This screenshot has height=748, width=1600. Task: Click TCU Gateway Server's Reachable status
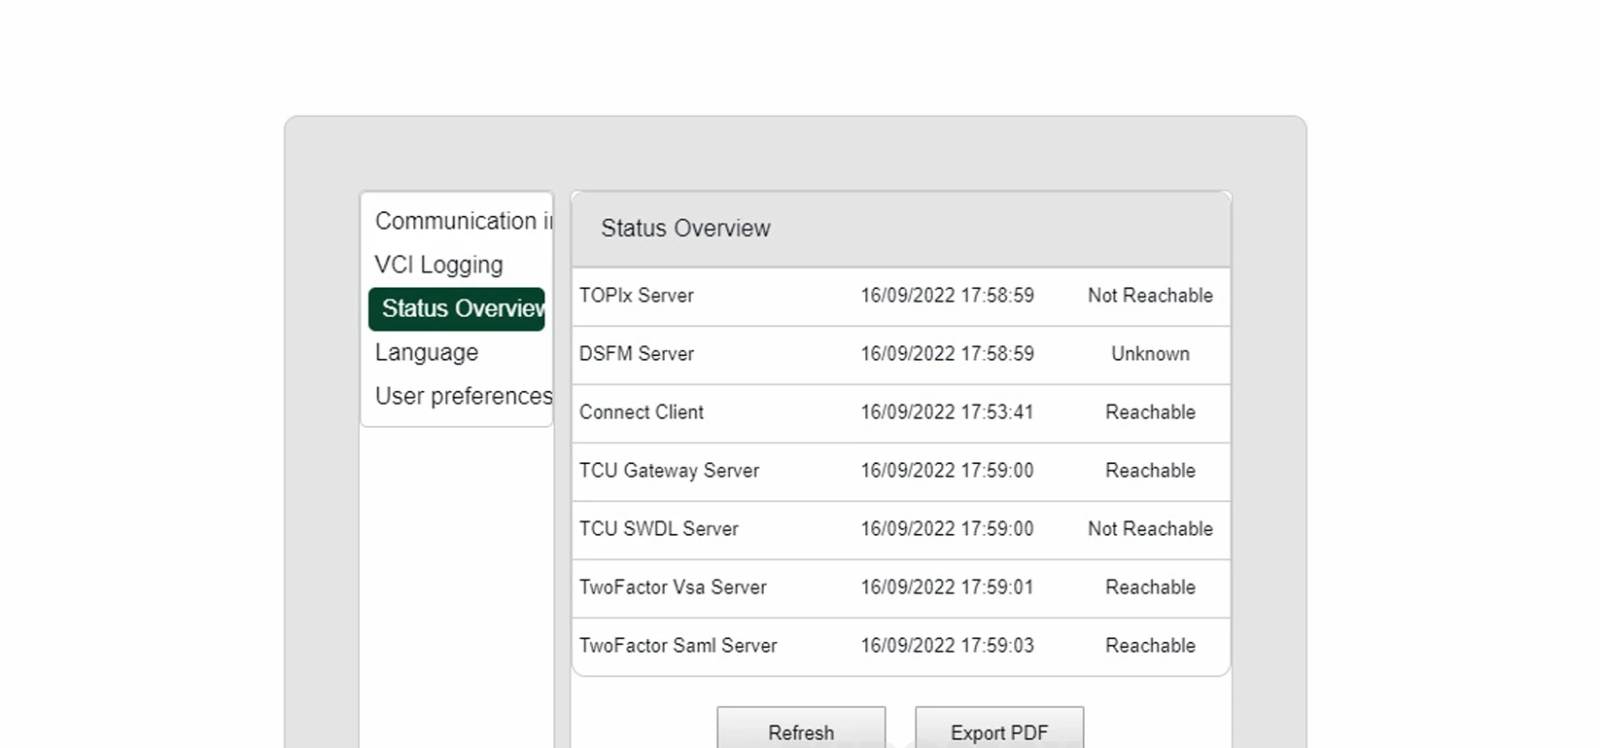(1150, 471)
